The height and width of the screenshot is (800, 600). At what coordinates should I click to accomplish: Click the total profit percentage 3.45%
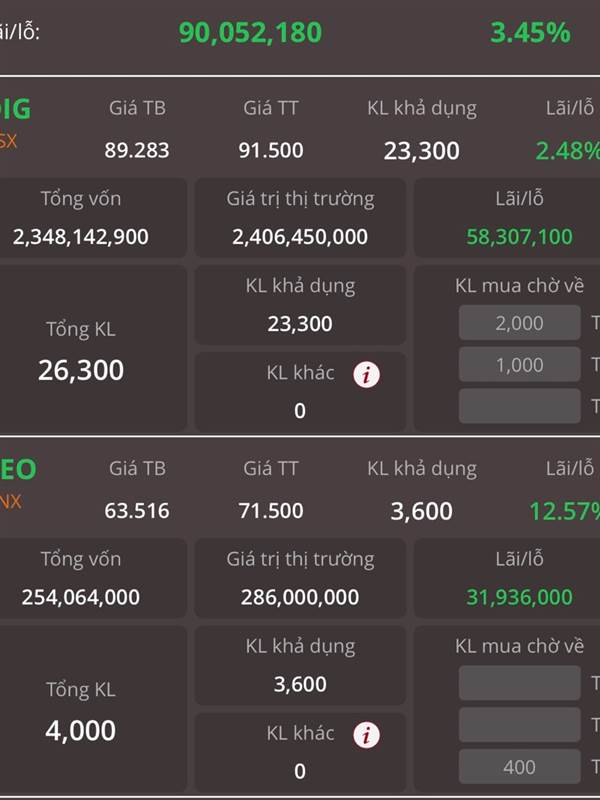tap(530, 32)
